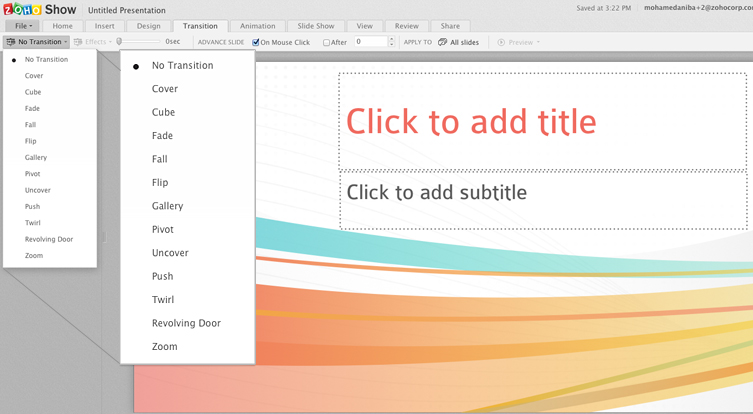The height and width of the screenshot is (414, 753).
Task: Expand the Preview dropdown arrow
Action: [538, 42]
